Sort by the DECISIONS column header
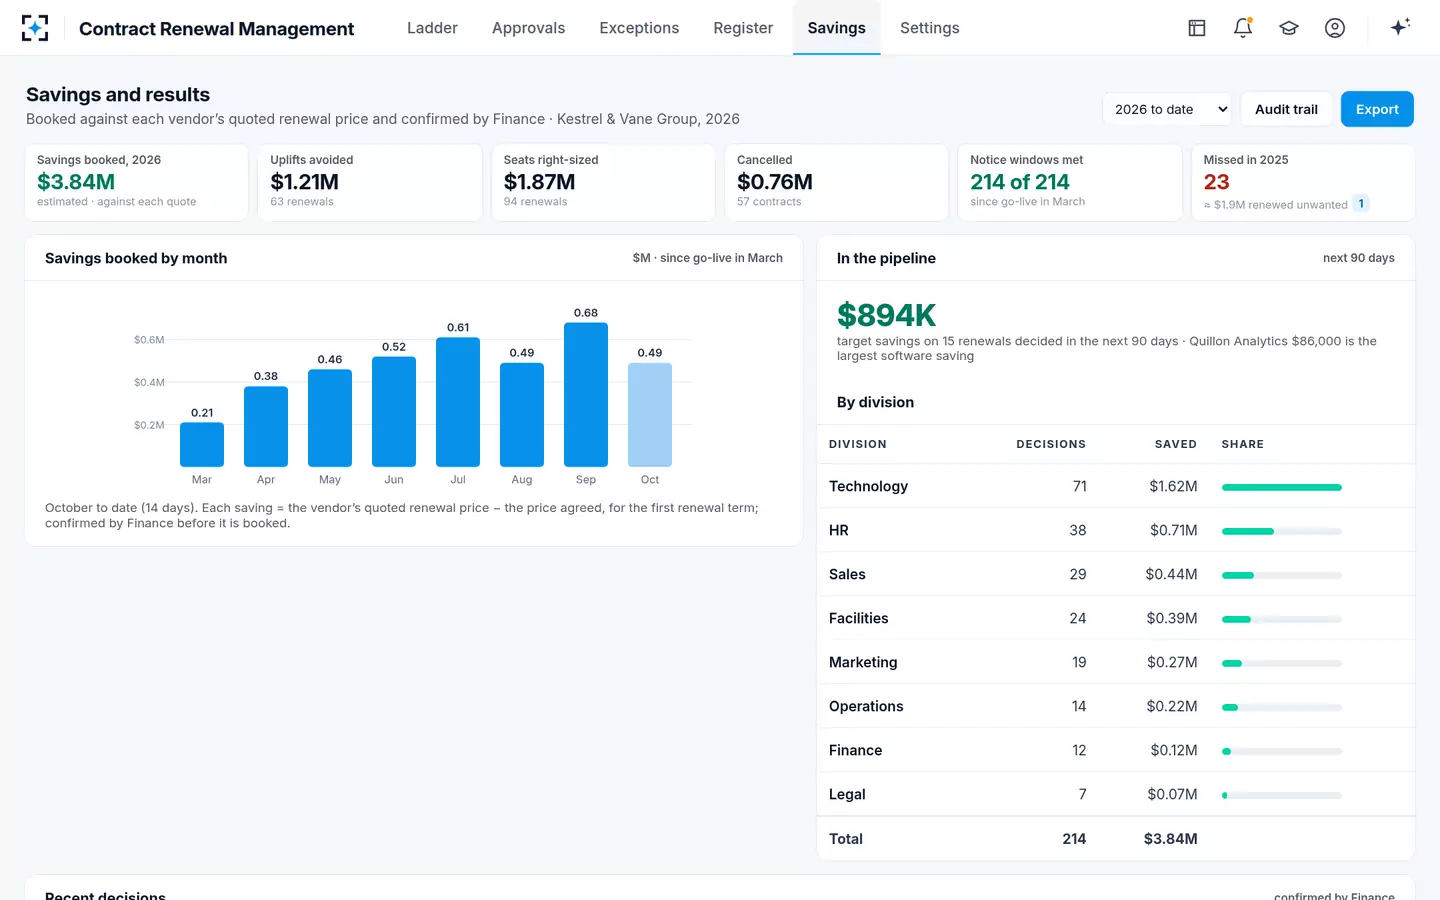 (1051, 444)
